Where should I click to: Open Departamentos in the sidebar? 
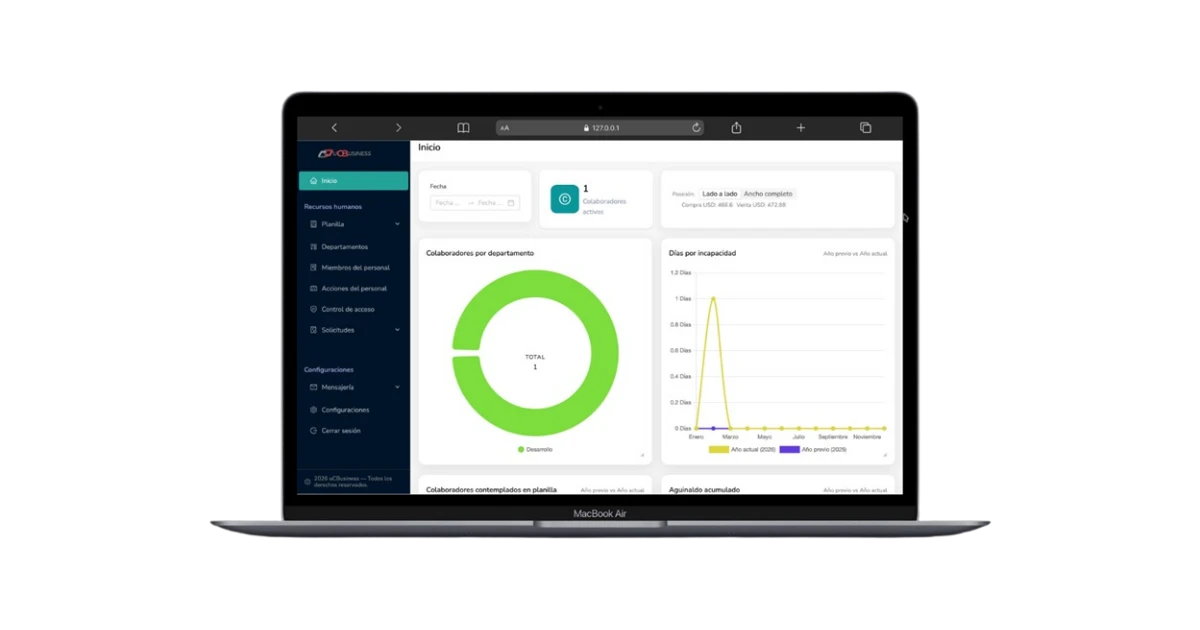coord(353,247)
